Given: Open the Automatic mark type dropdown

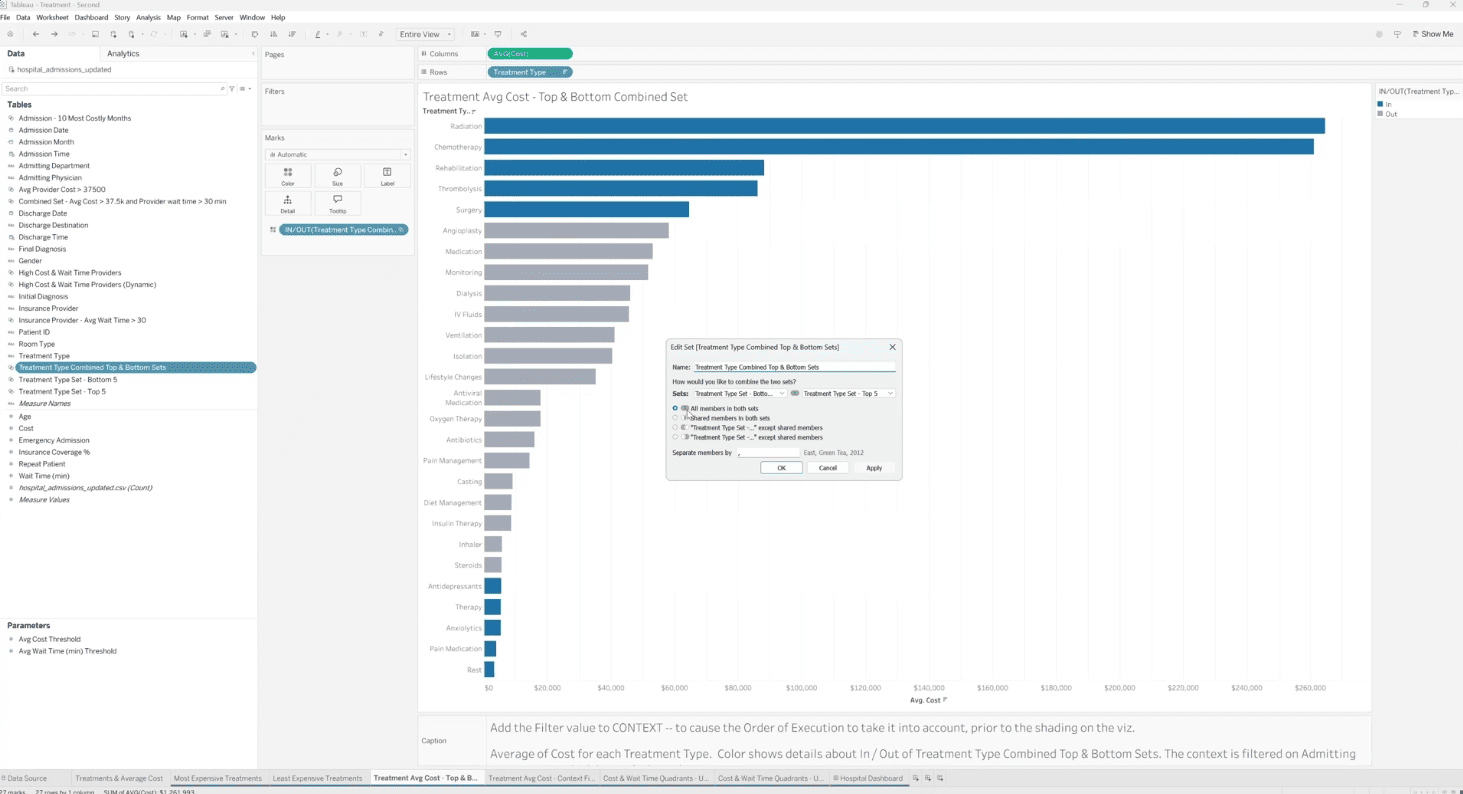Looking at the screenshot, I should click(x=337, y=155).
